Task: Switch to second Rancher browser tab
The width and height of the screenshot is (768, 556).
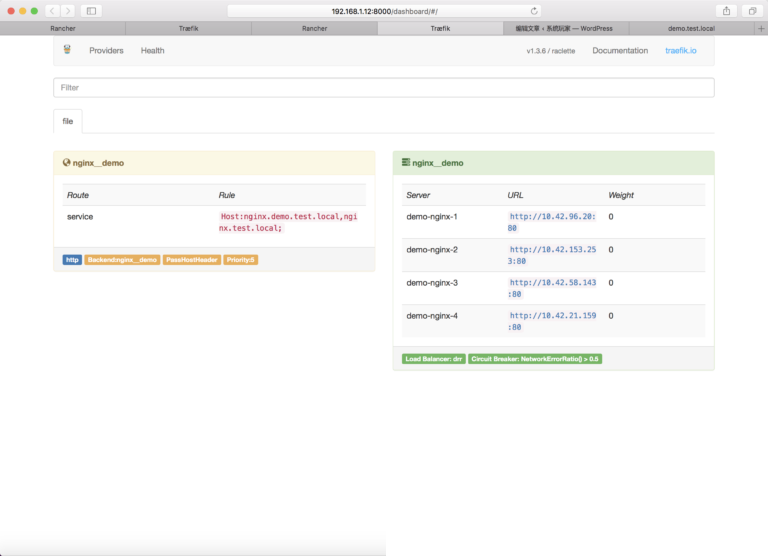Action: tap(314, 28)
